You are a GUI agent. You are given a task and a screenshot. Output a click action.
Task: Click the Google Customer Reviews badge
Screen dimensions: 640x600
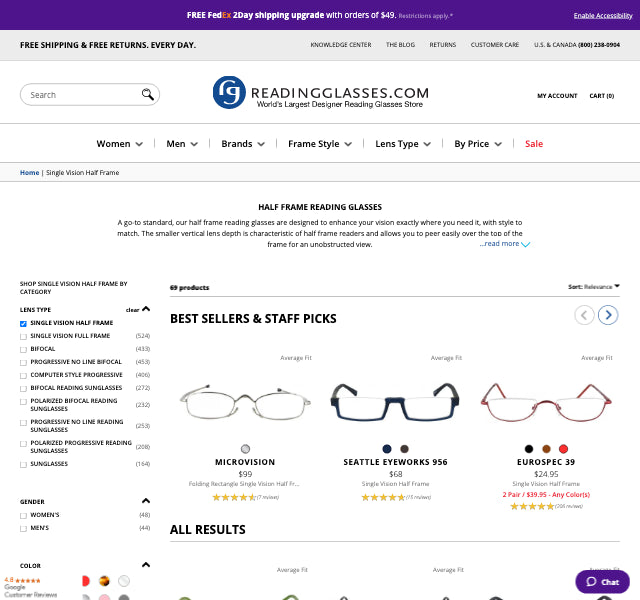(28, 587)
